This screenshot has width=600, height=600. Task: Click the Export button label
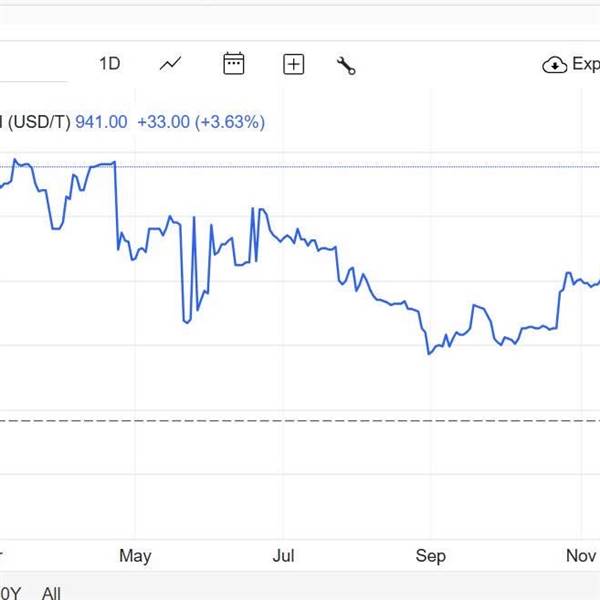click(584, 64)
